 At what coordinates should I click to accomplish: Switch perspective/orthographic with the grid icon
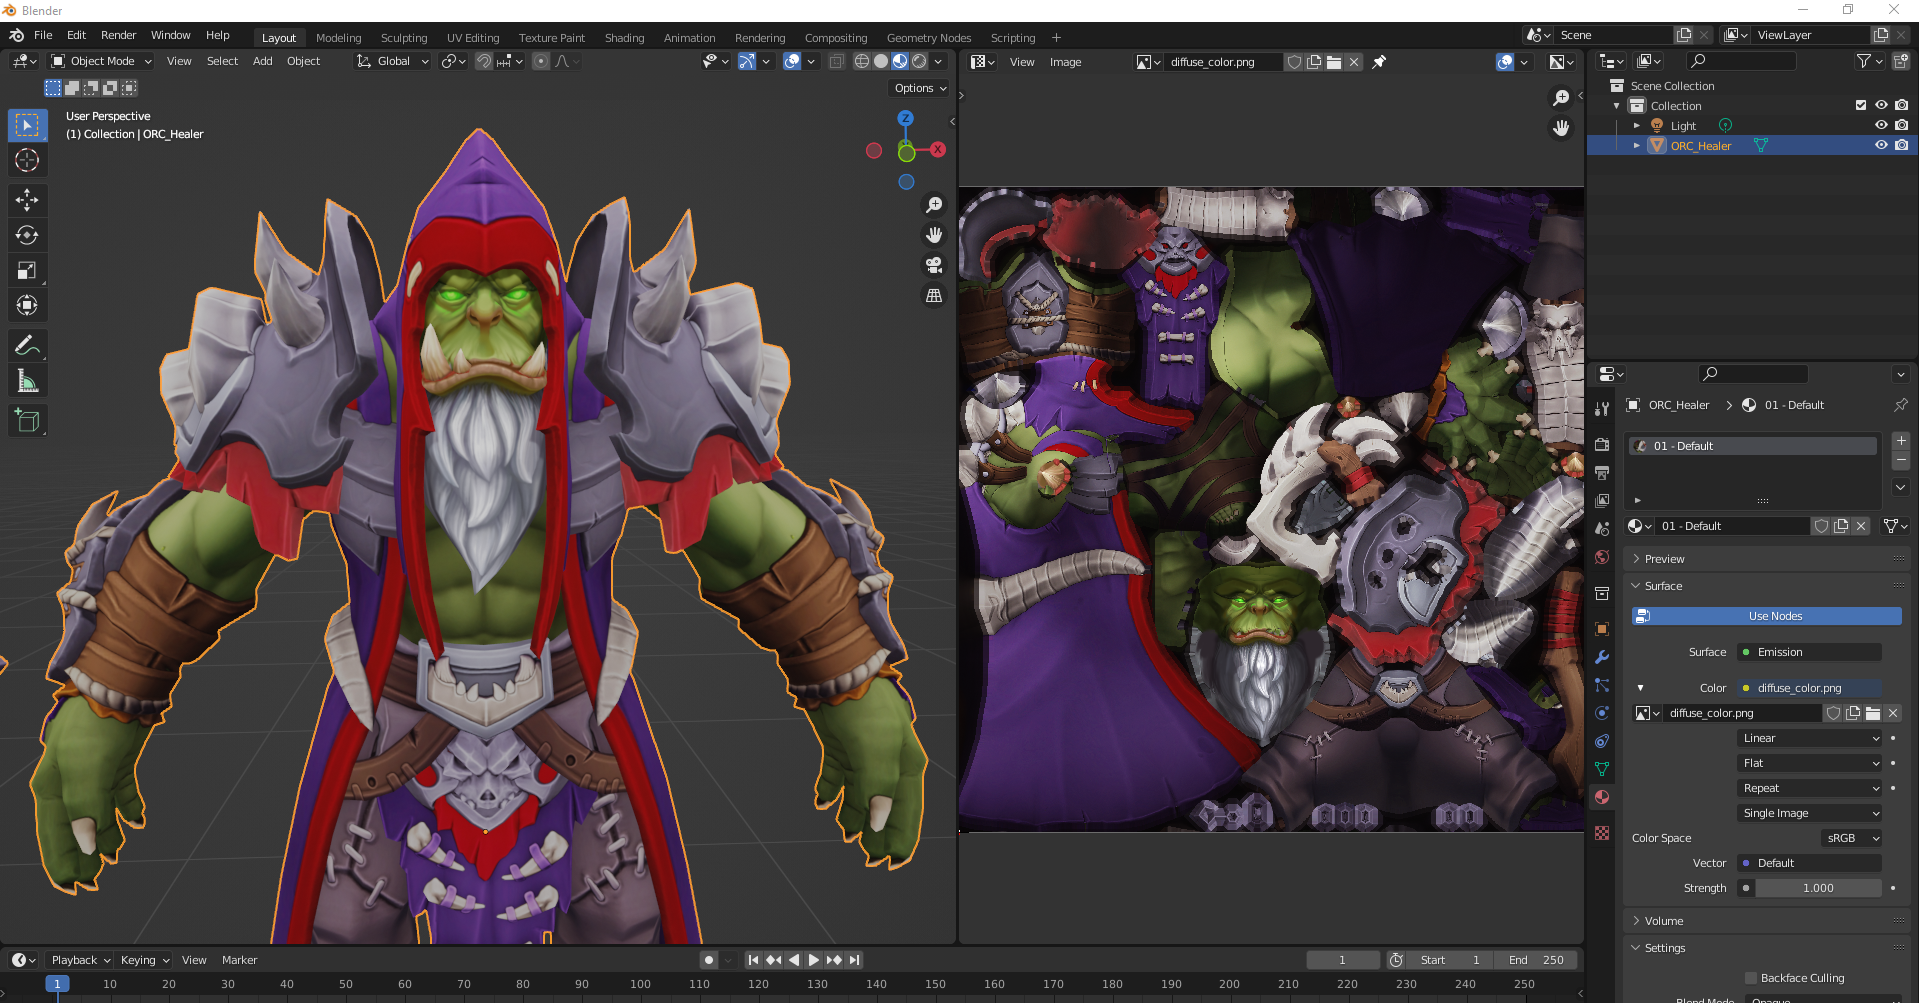pyautogui.click(x=934, y=295)
